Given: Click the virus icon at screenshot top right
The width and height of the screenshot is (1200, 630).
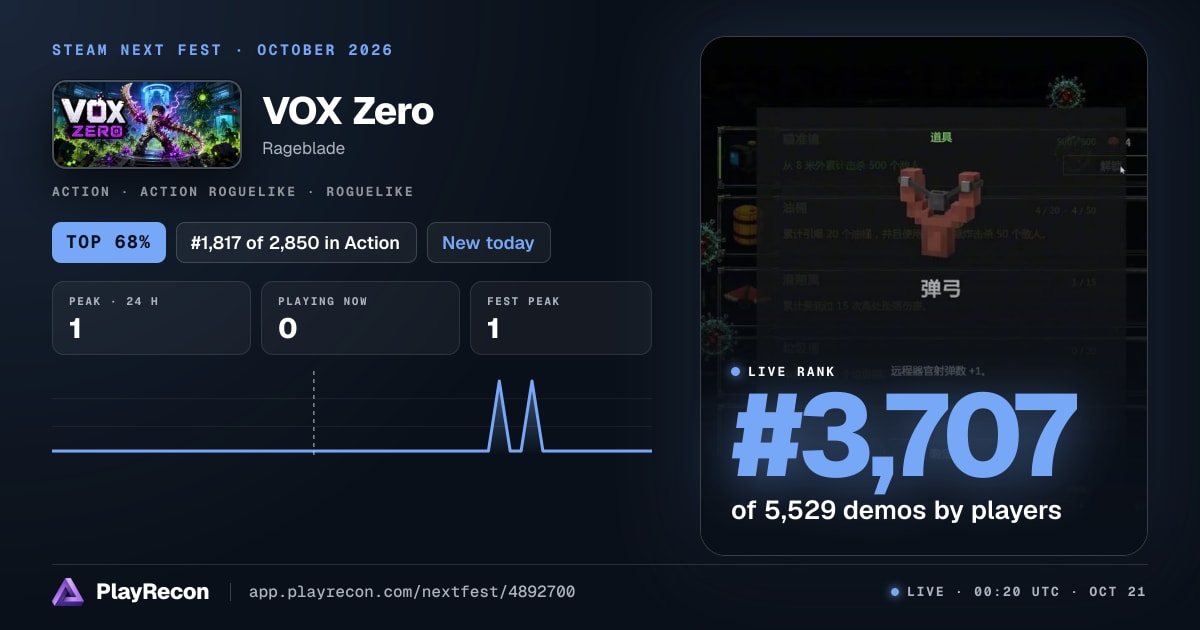Looking at the screenshot, I should click(x=1066, y=95).
